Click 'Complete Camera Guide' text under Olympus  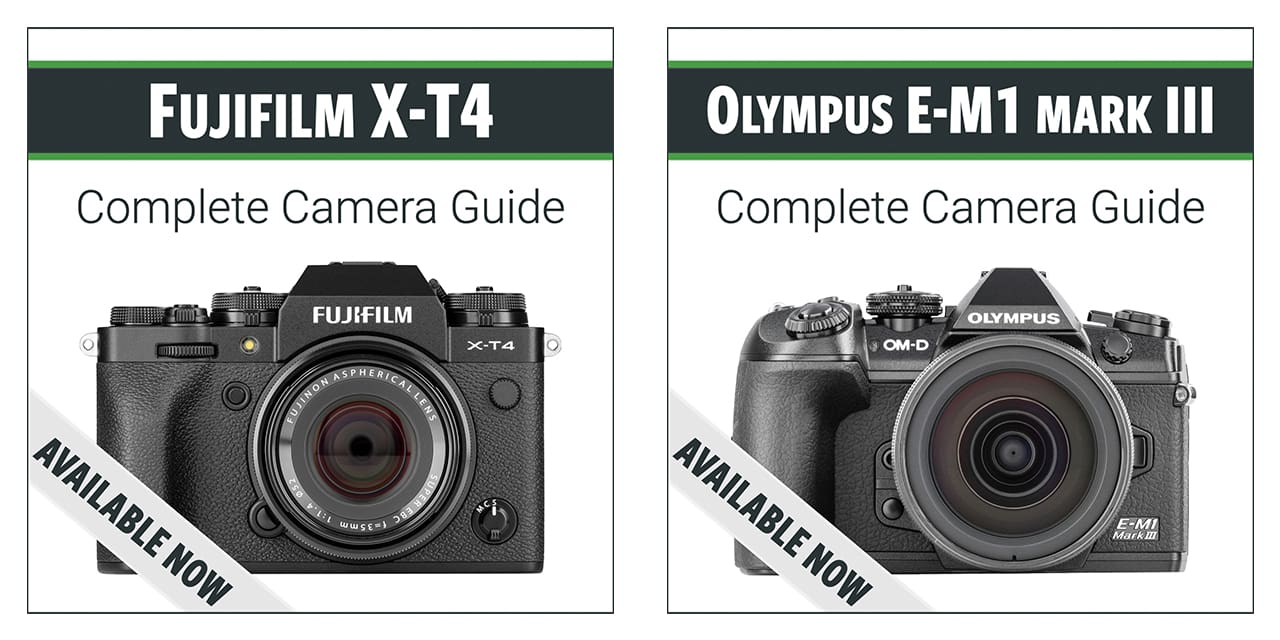point(960,208)
